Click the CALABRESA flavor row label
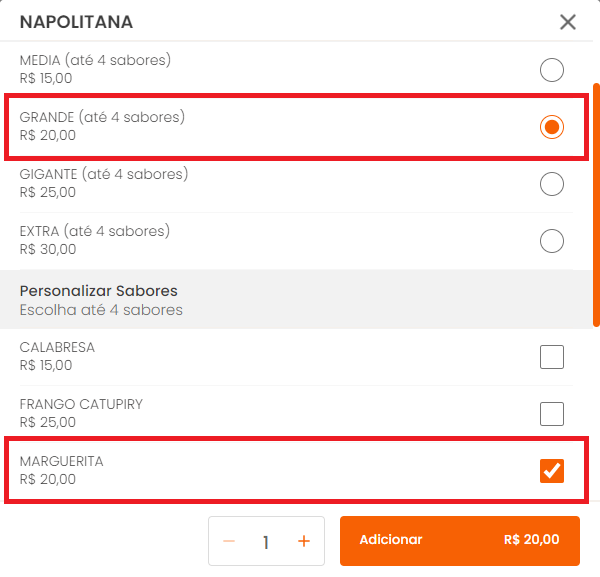600x577 pixels. [x=58, y=347]
